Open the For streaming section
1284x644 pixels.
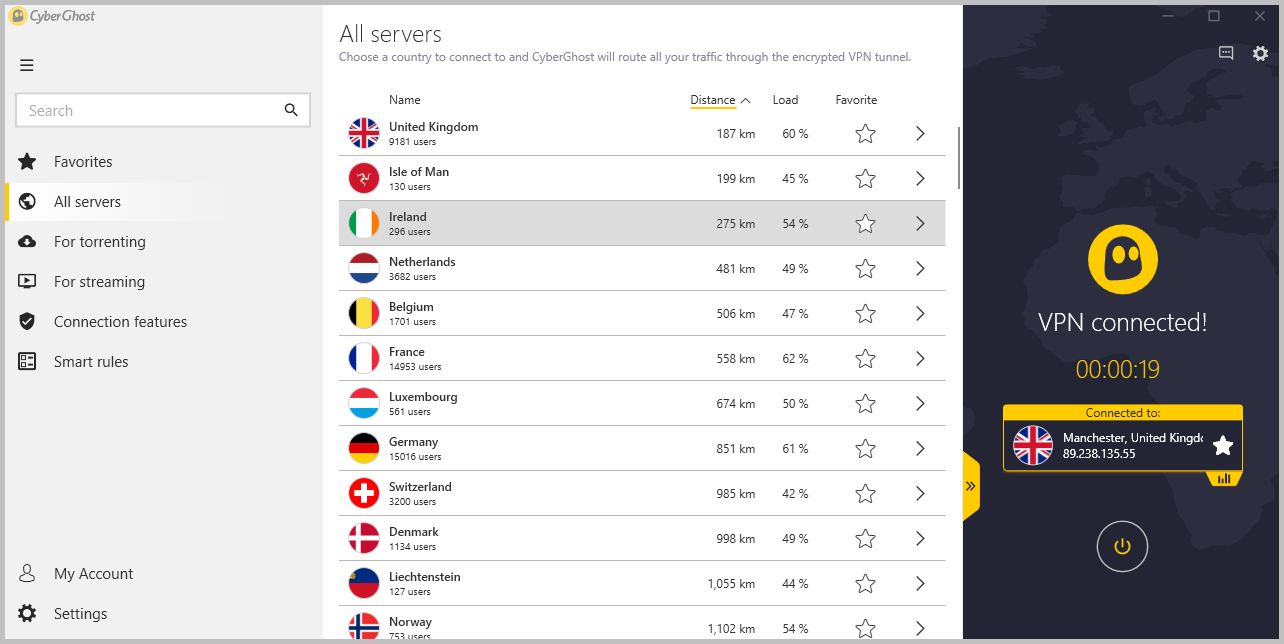tap(99, 281)
